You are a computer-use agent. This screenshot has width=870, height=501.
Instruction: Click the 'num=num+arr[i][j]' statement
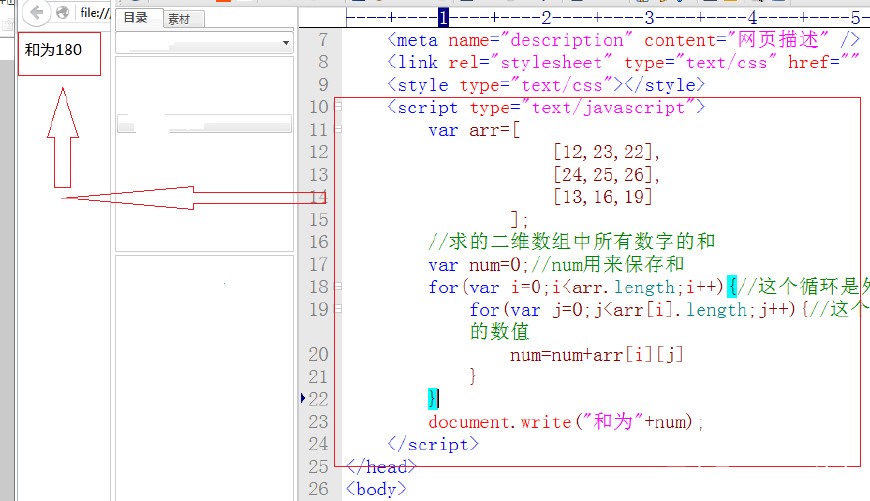click(x=596, y=355)
